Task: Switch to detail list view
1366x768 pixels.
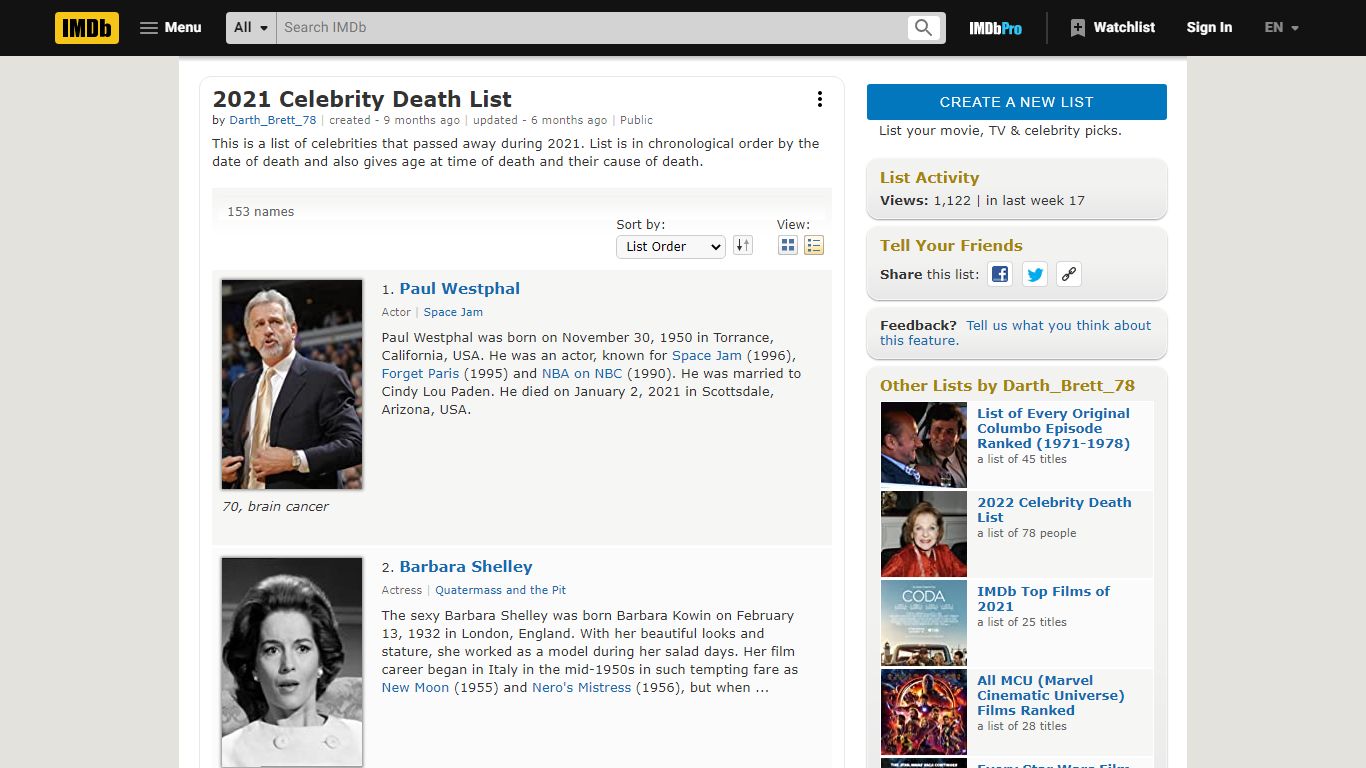Action: click(x=814, y=245)
